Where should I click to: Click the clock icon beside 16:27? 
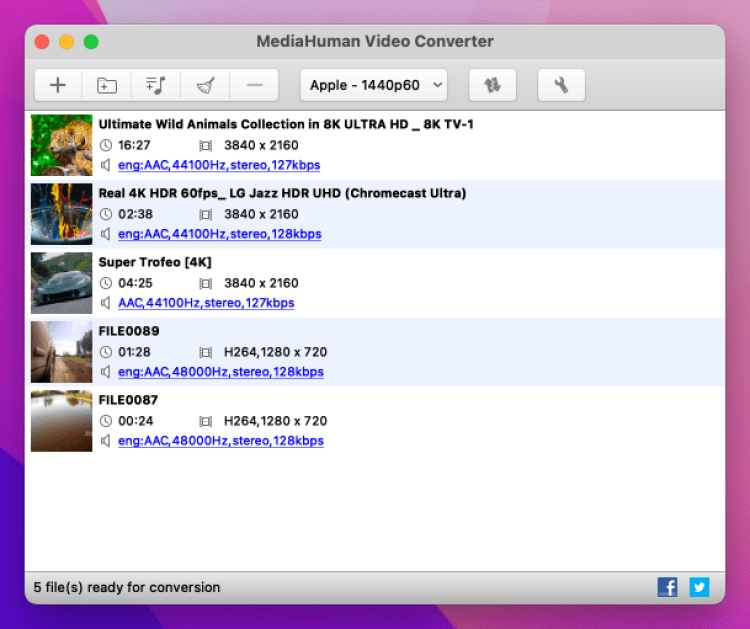tap(106, 145)
